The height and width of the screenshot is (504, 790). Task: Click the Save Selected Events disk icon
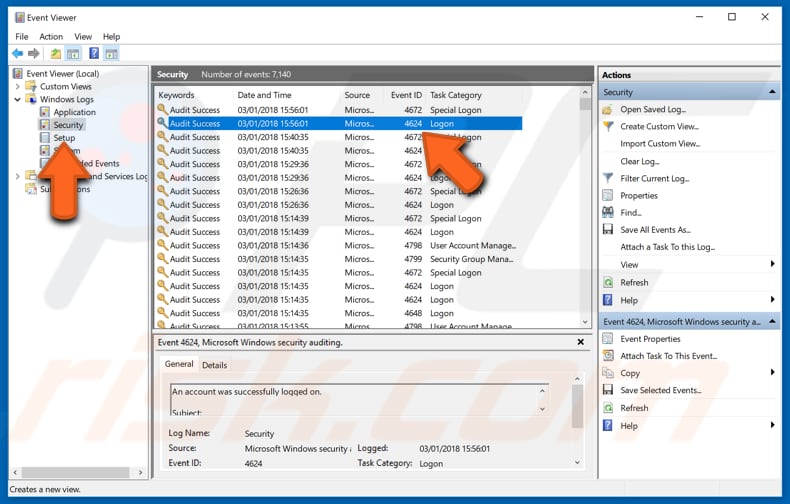pyautogui.click(x=608, y=390)
